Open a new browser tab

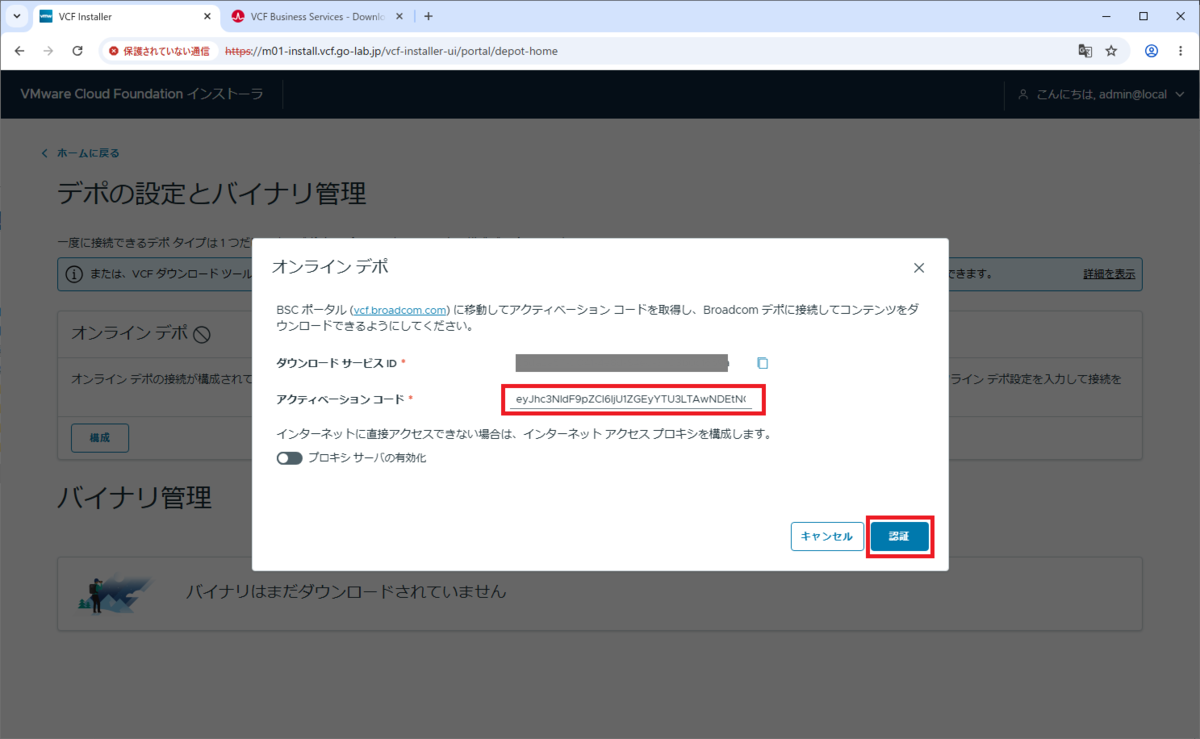[x=428, y=16]
